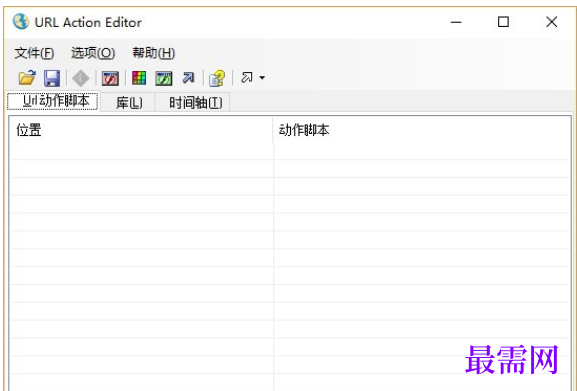Click the URL Action Editor globe icon
Screen dimensions: 577x391
21,22
